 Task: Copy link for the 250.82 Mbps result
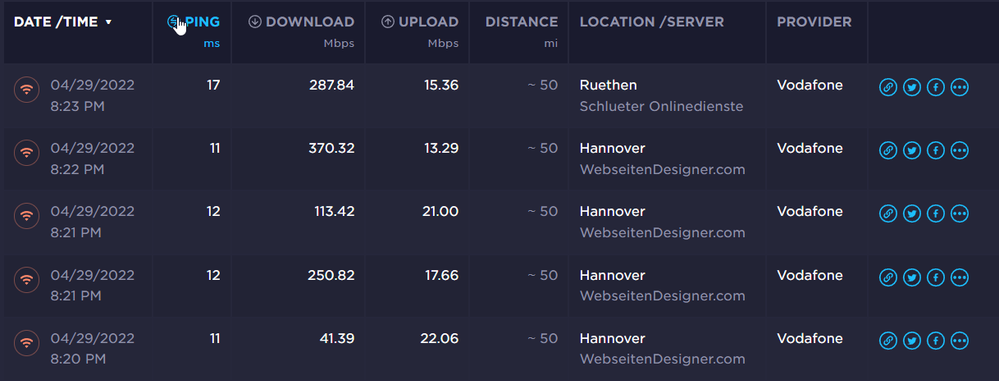tap(888, 277)
